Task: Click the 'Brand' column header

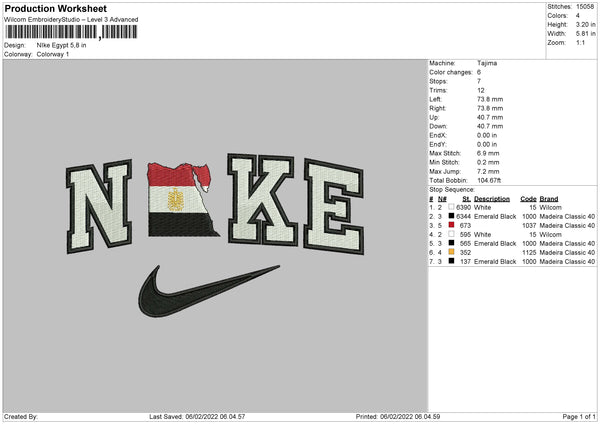Action: tap(549, 199)
